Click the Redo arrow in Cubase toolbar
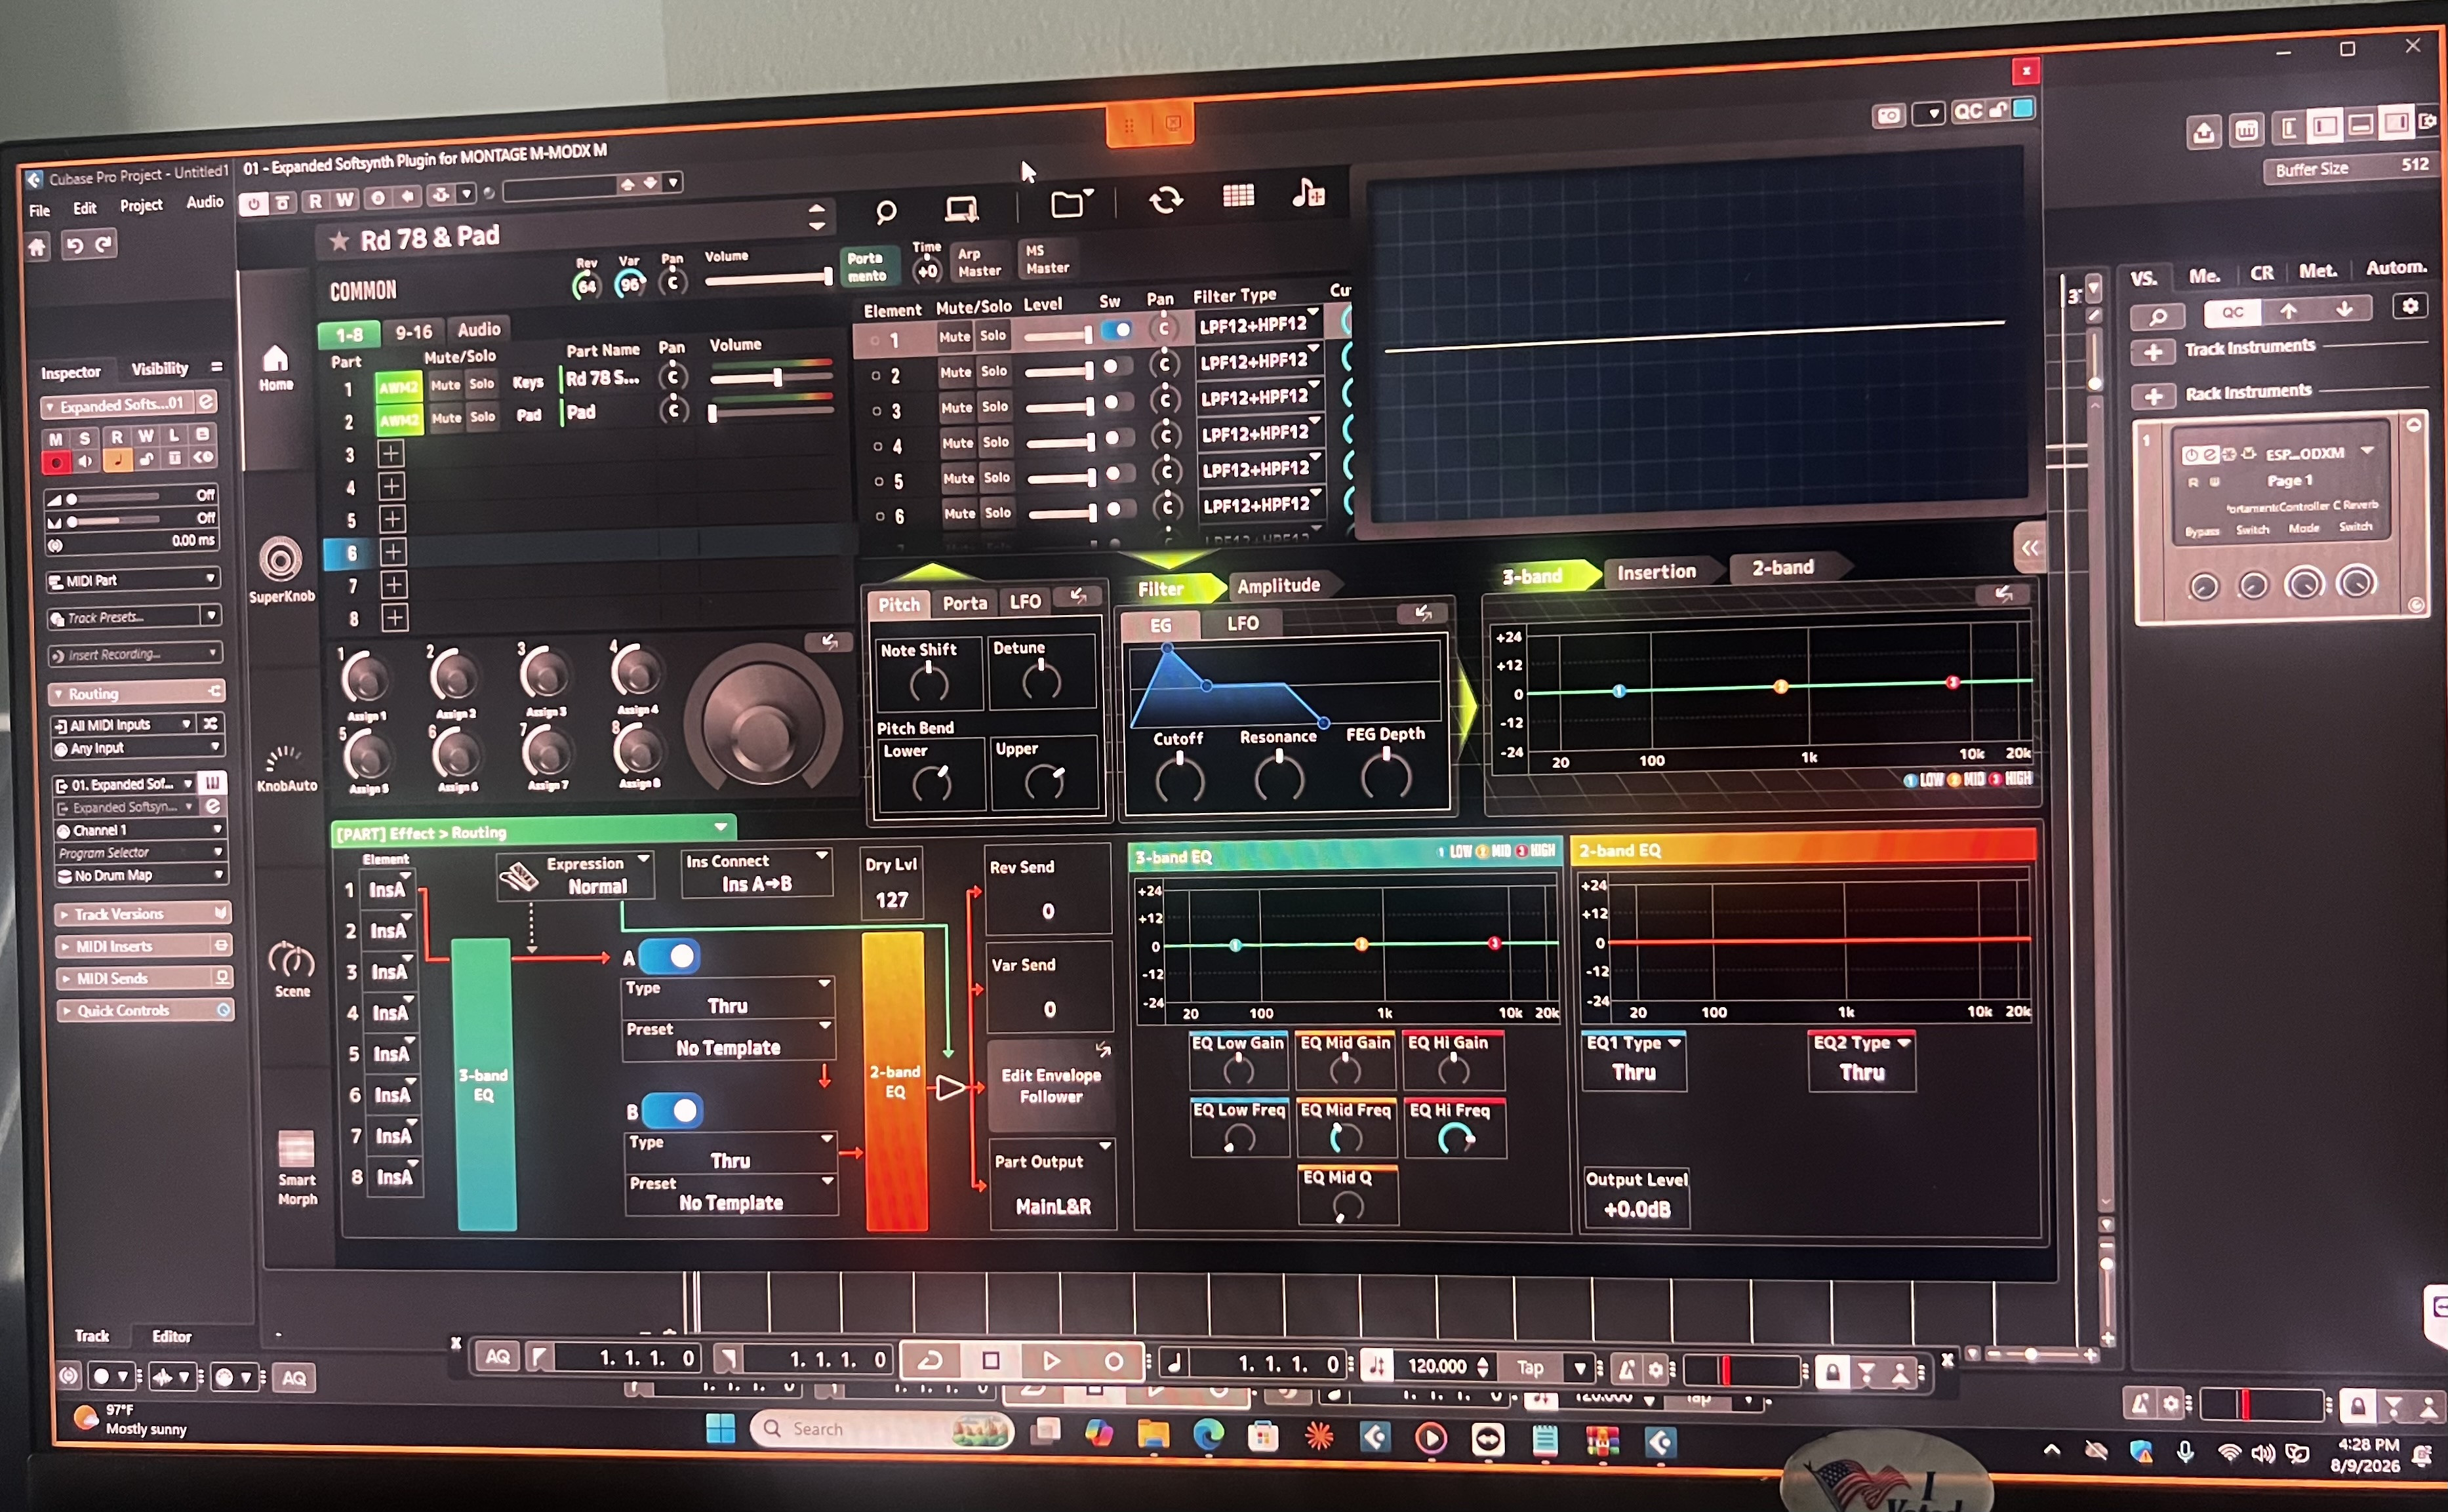This screenshot has height=1512, width=2448. point(104,244)
